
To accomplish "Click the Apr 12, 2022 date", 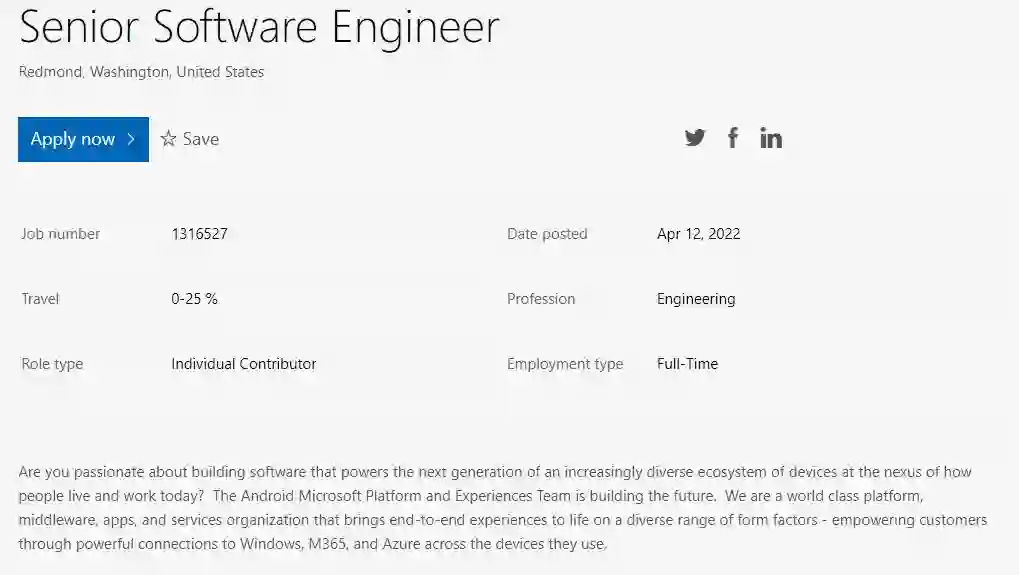I will tap(698, 234).
